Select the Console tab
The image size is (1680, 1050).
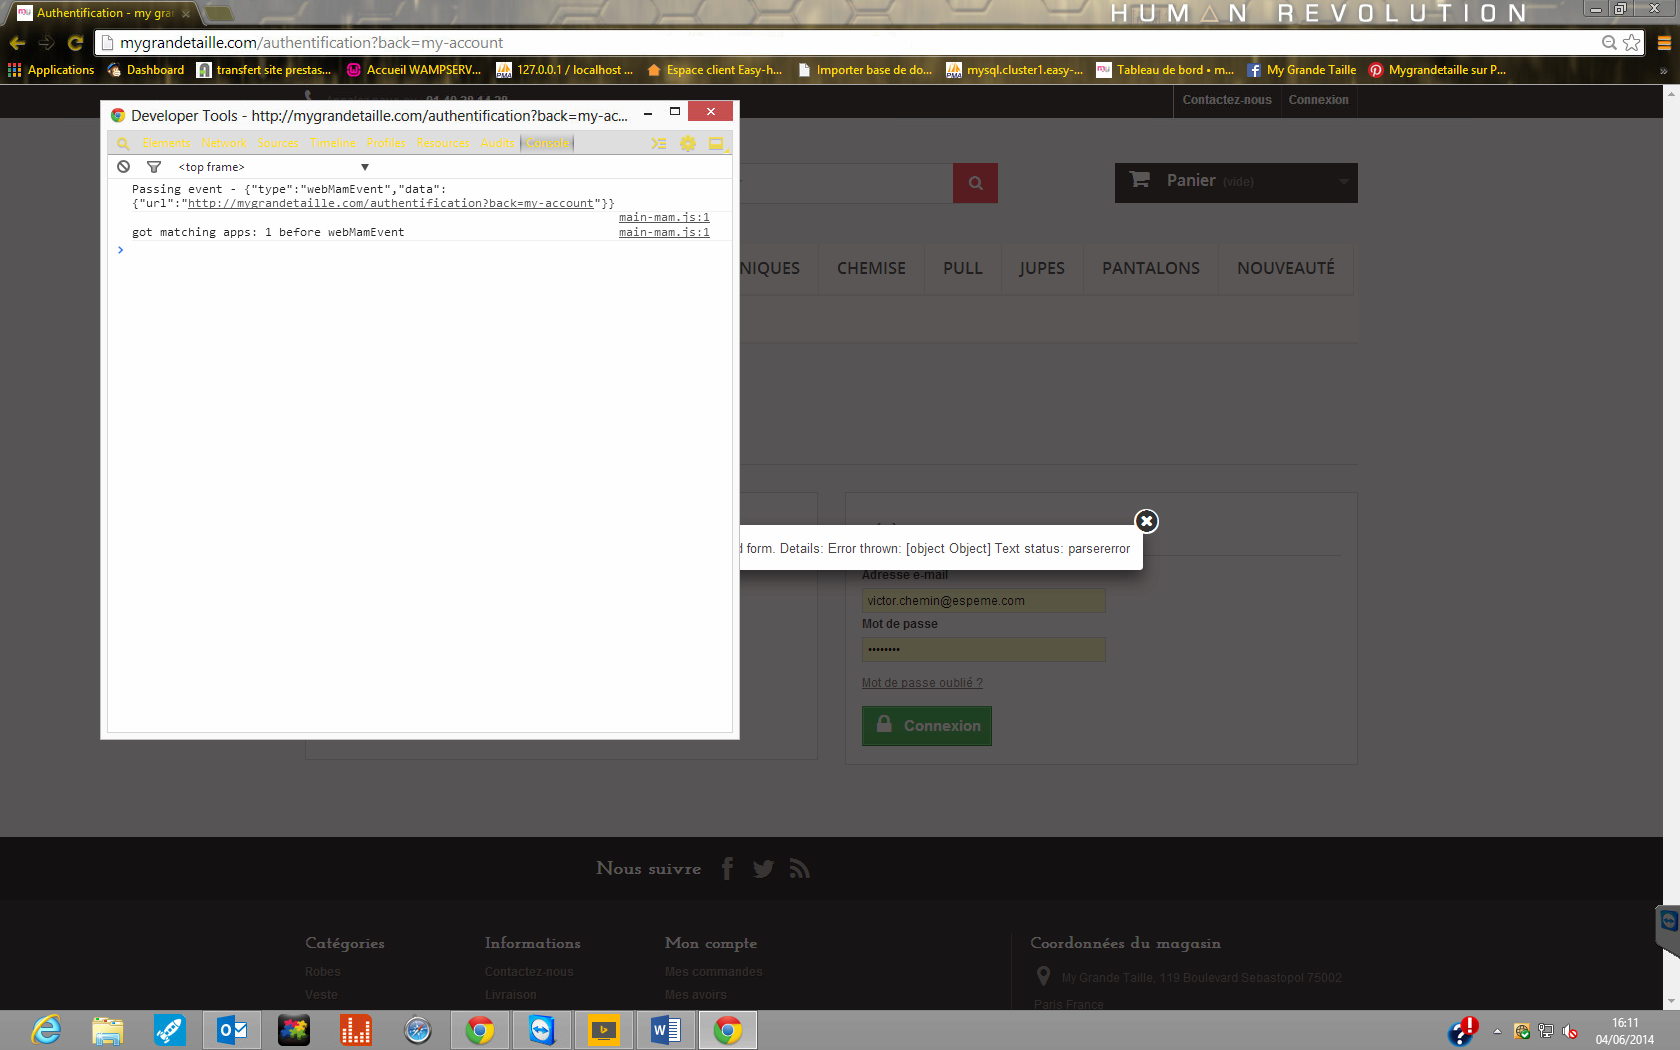(x=548, y=144)
